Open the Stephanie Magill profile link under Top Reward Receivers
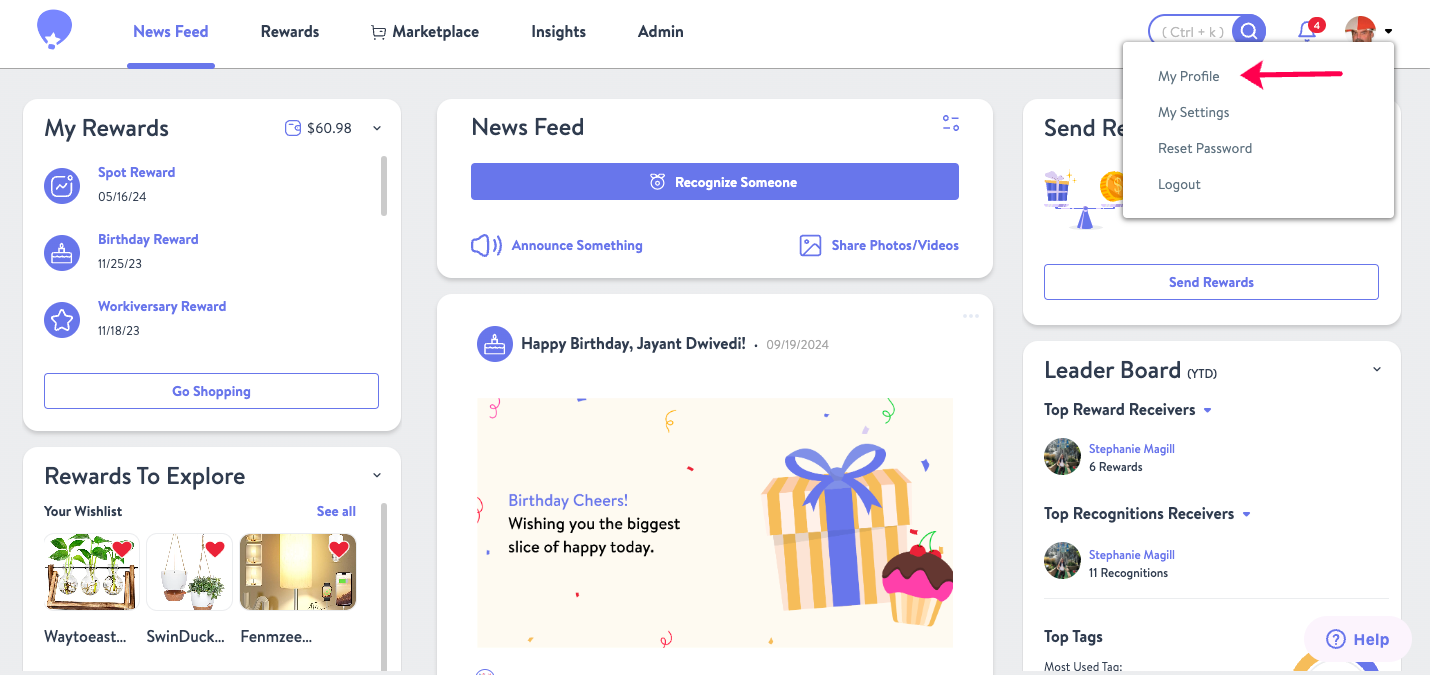 (x=1132, y=449)
